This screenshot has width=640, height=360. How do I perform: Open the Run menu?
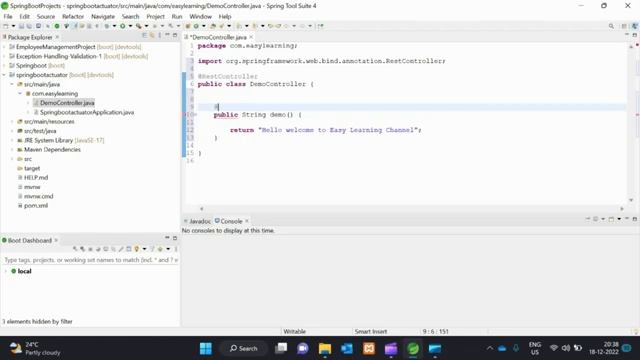177,16
